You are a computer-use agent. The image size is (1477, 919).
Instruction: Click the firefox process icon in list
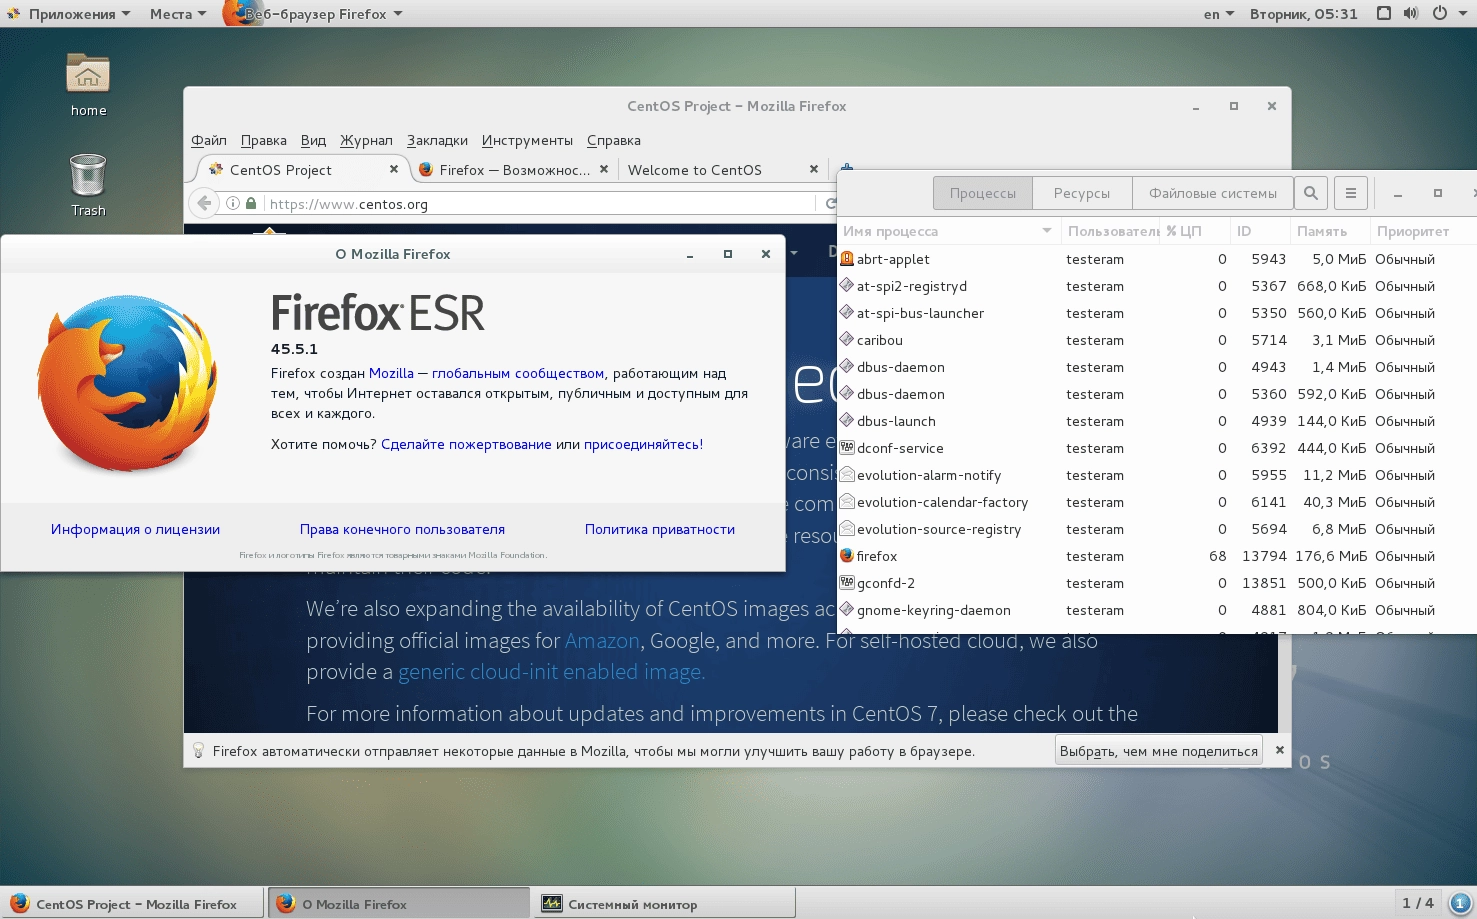[x=847, y=555]
